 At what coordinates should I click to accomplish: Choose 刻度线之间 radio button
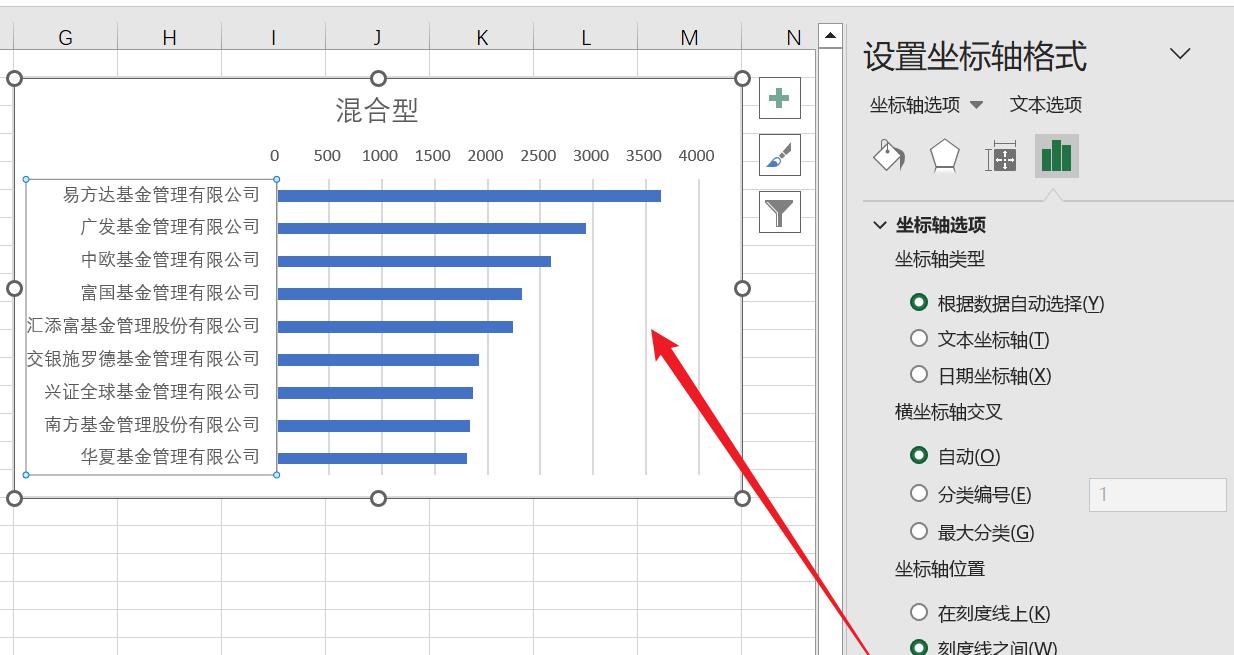click(919, 647)
